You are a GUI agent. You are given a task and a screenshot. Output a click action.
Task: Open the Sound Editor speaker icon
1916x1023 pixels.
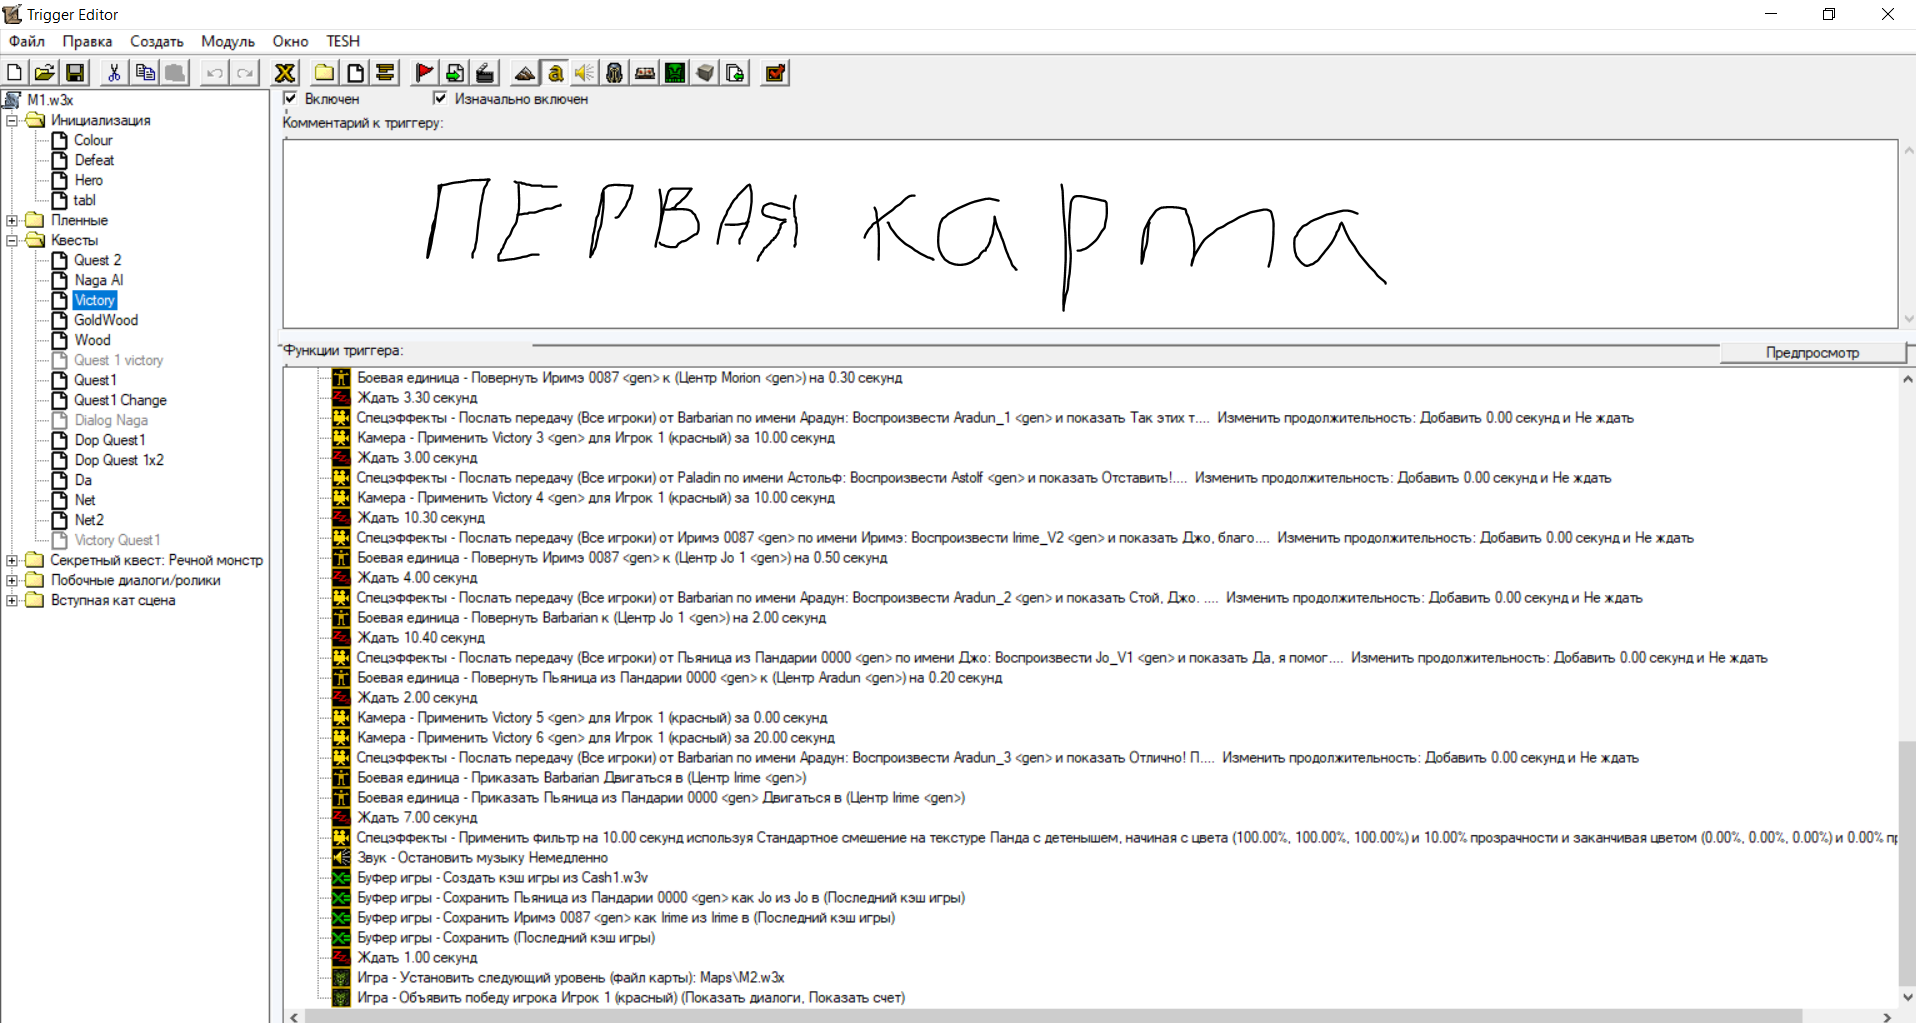pyautogui.click(x=585, y=73)
